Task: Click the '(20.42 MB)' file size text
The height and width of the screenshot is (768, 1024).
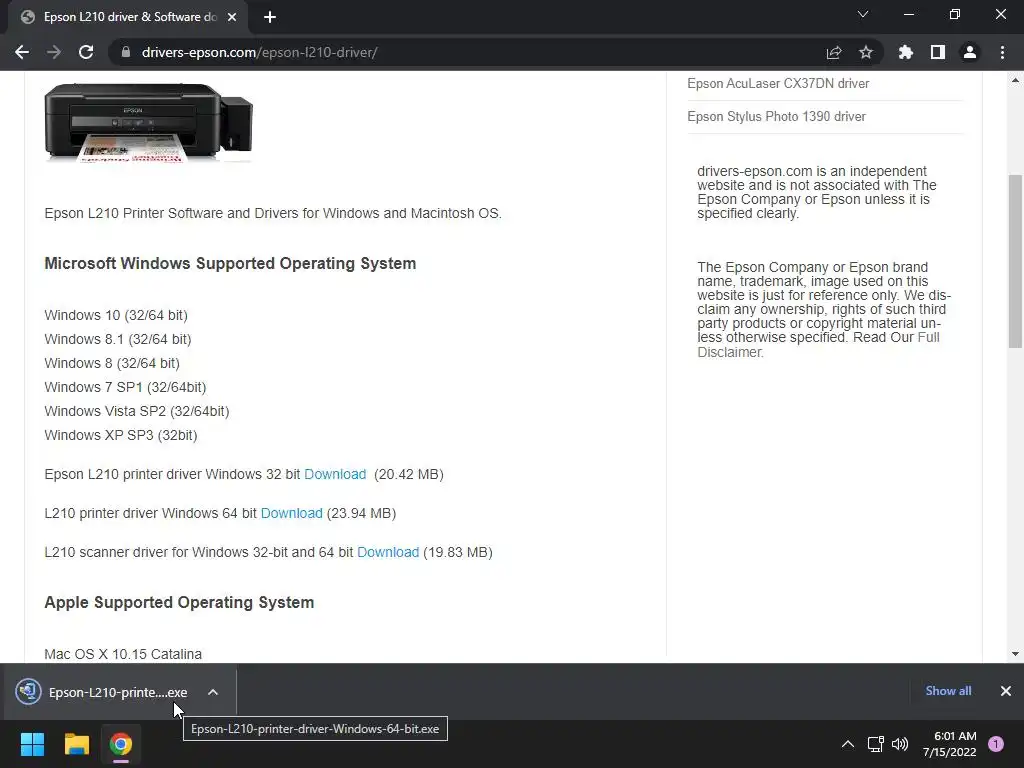Action: [x=409, y=474]
